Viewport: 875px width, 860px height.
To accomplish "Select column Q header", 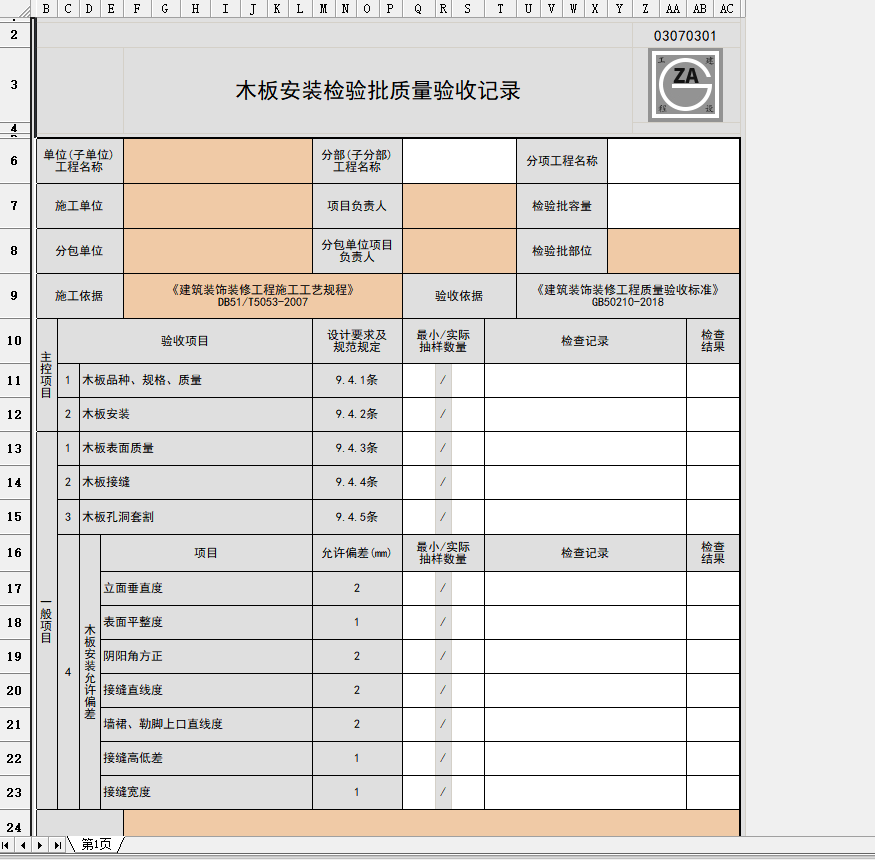I will (417, 8).
